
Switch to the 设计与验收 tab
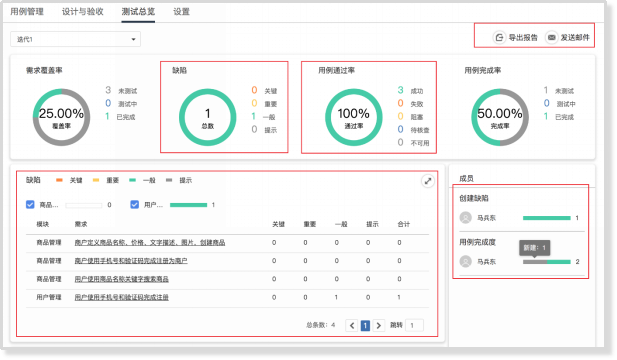point(83,11)
